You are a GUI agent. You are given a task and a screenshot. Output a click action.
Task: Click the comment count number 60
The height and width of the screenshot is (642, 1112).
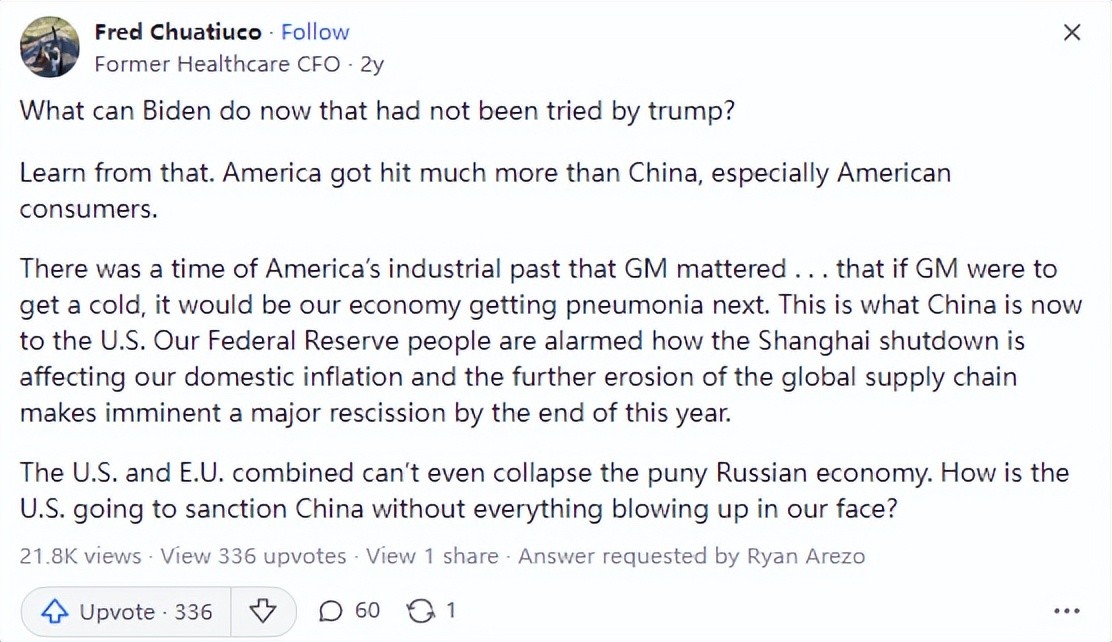(x=367, y=610)
